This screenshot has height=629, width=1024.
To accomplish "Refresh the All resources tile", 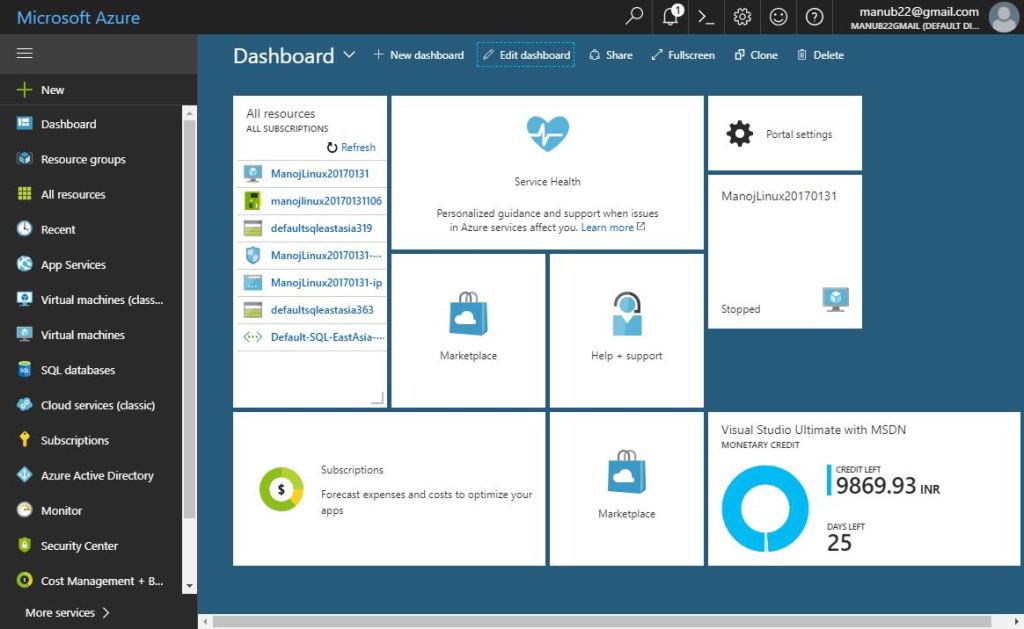I will [350, 146].
